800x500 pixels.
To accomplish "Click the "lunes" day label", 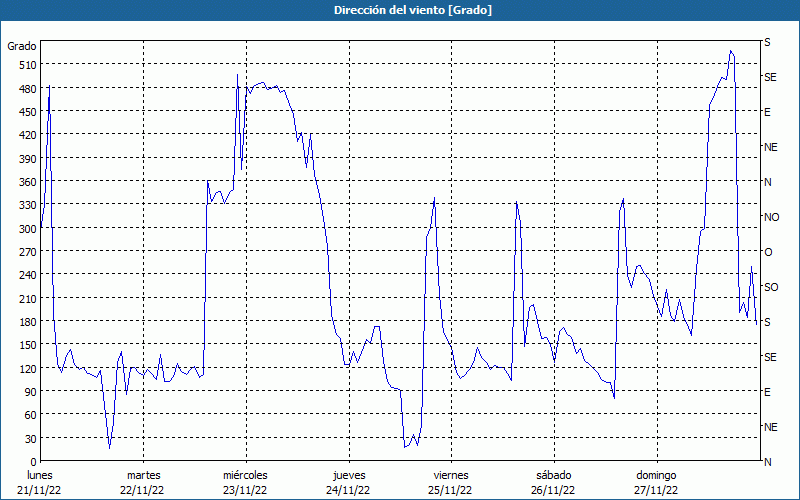I will pos(40,476).
